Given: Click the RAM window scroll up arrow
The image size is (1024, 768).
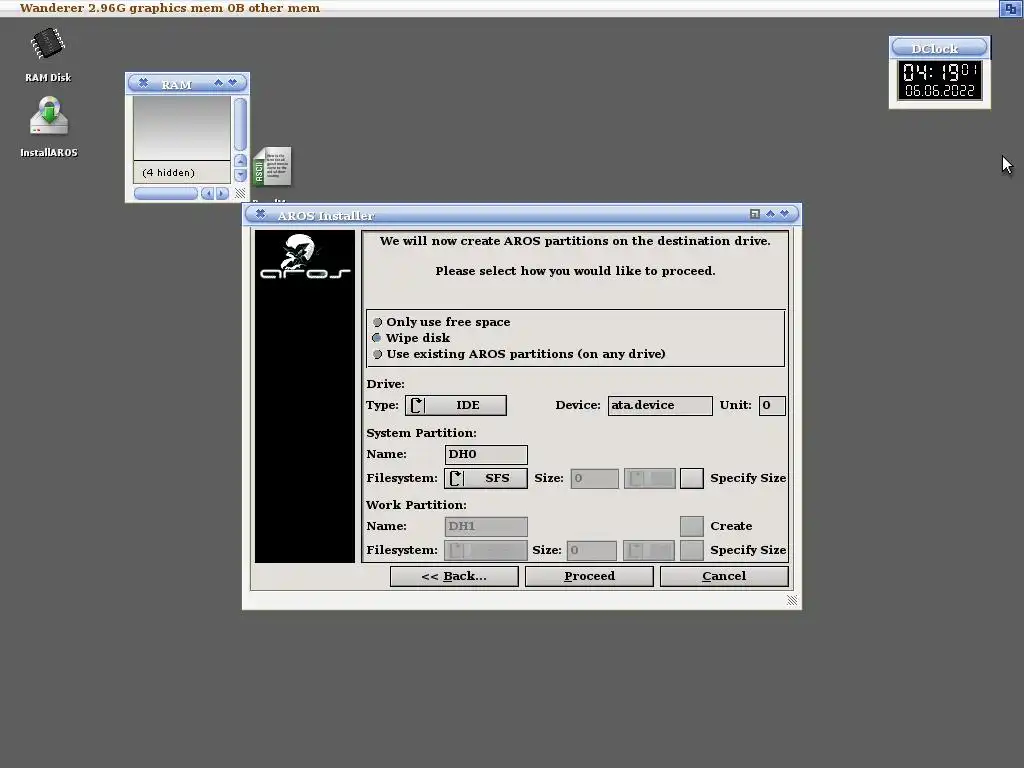Looking at the screenshot, I should 240,161.
